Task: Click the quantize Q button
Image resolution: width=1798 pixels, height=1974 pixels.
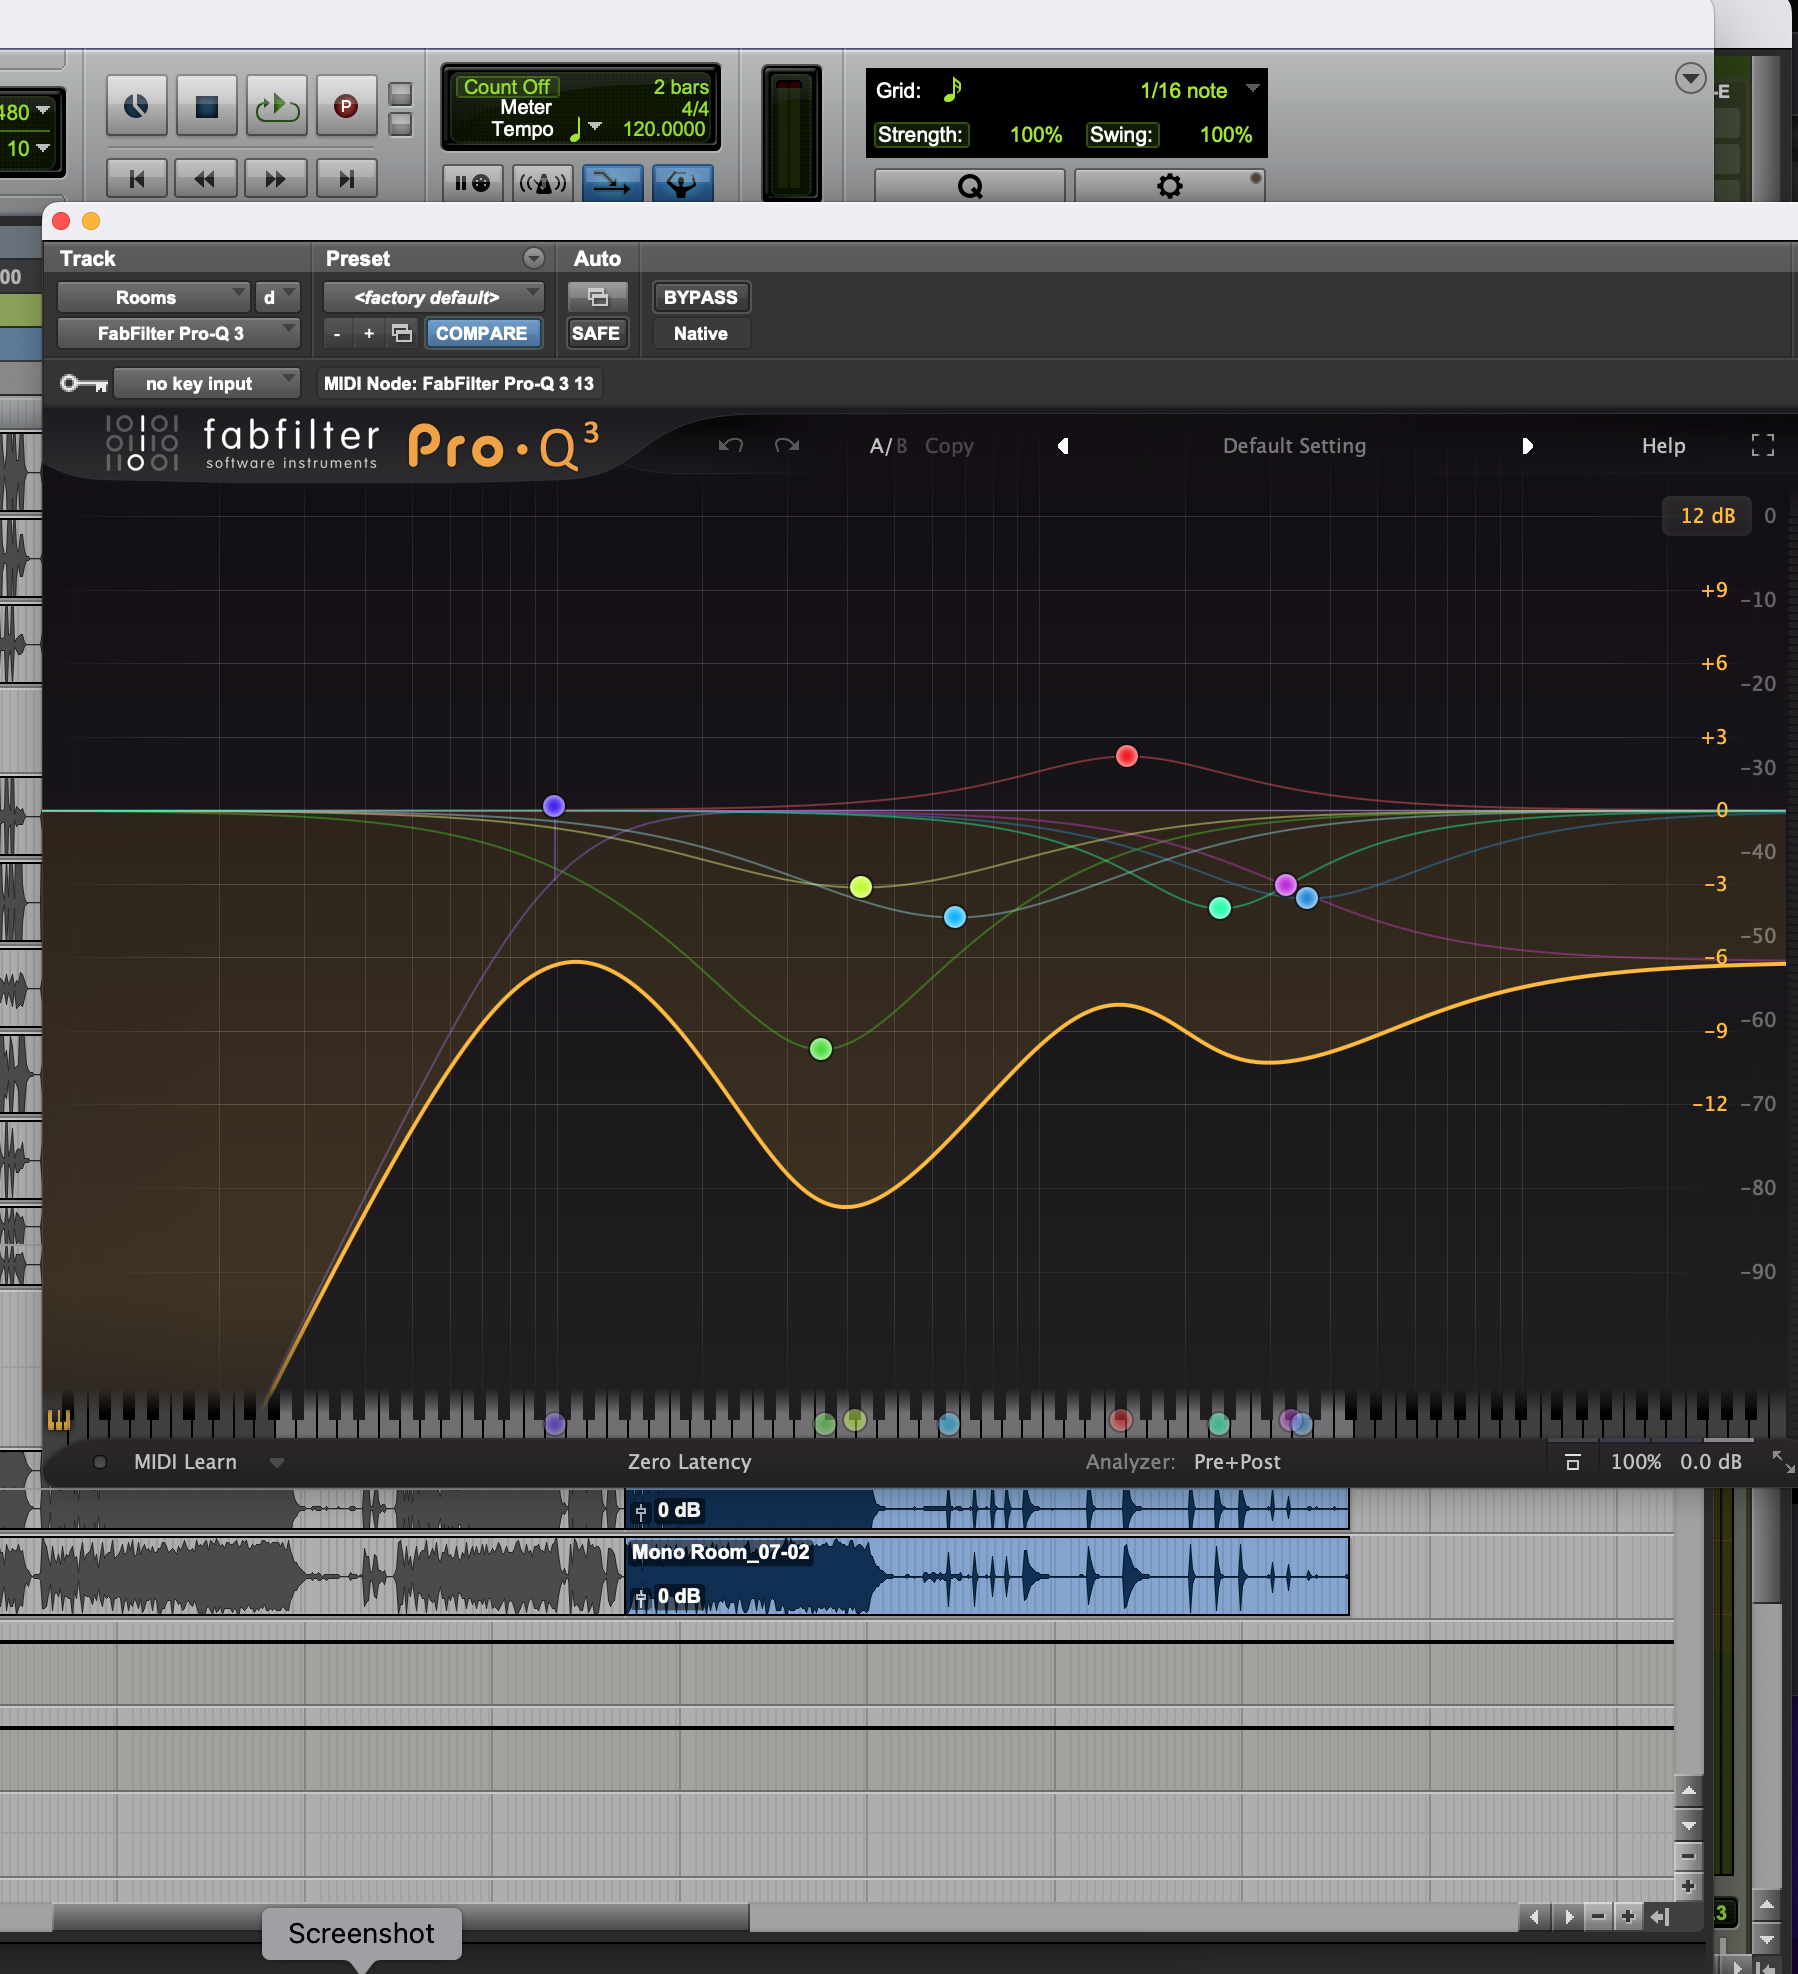Action: [x=969, y=186]
